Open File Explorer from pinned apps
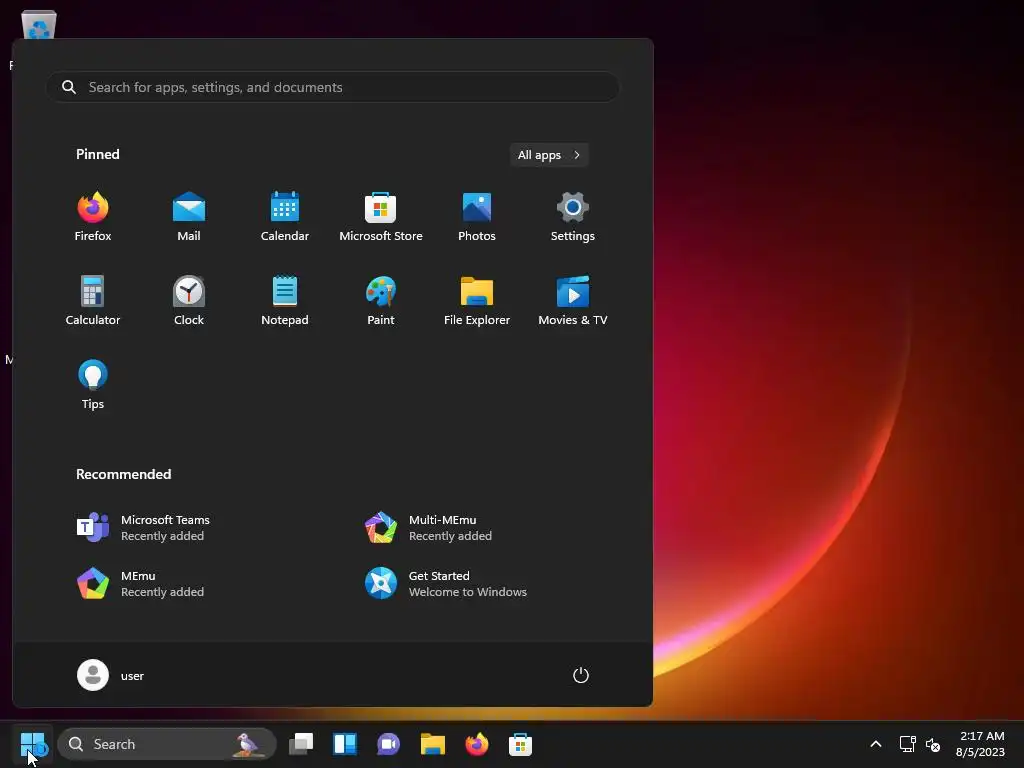The height and width of the screenshot is (768, 1024). point(477,301)
